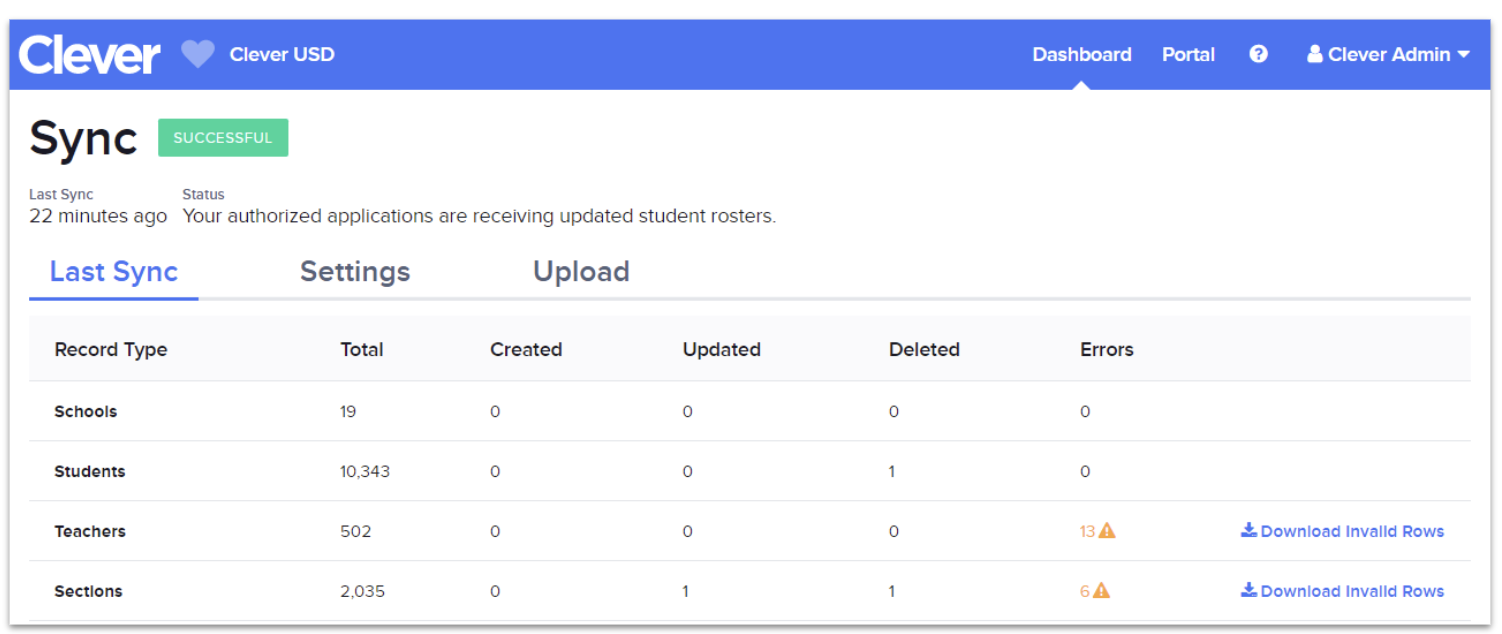Click the Sections updated count link
Screen dimensions: 1502x634
(x=686, y=591)
